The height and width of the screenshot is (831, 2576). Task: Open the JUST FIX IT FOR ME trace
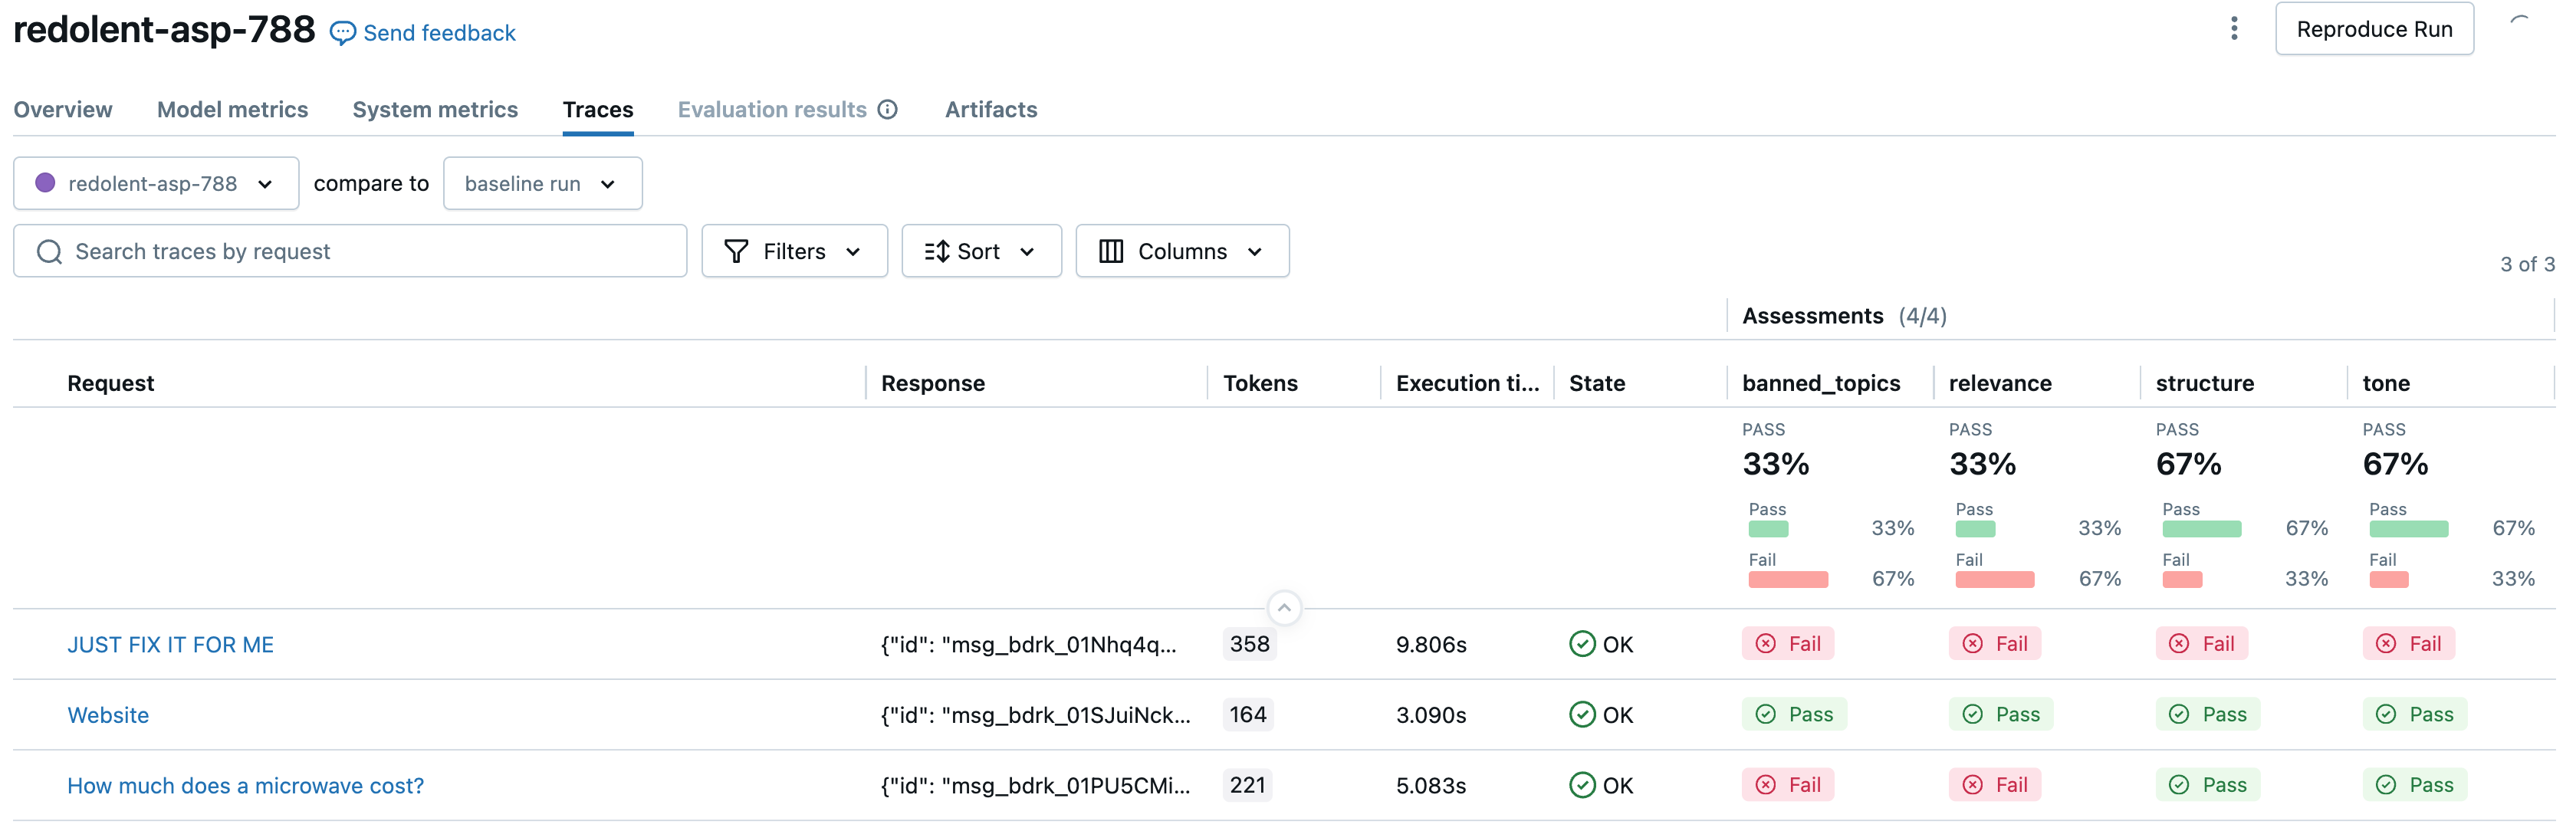170,645
